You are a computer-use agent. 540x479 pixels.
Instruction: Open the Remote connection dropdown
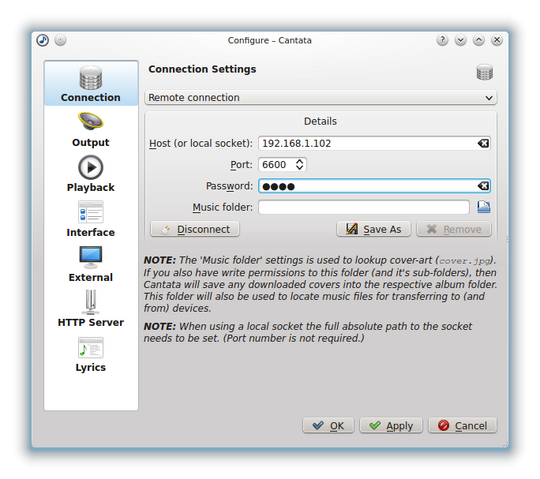pyautogui.click(x=320, y=97)
